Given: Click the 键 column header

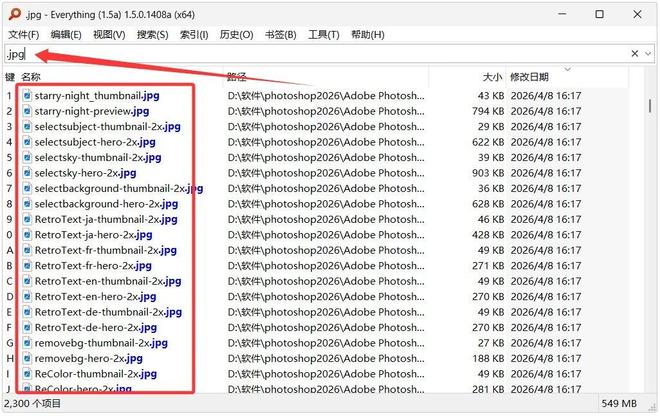Looking at the screenshot, I should click(x=10, y=77).
